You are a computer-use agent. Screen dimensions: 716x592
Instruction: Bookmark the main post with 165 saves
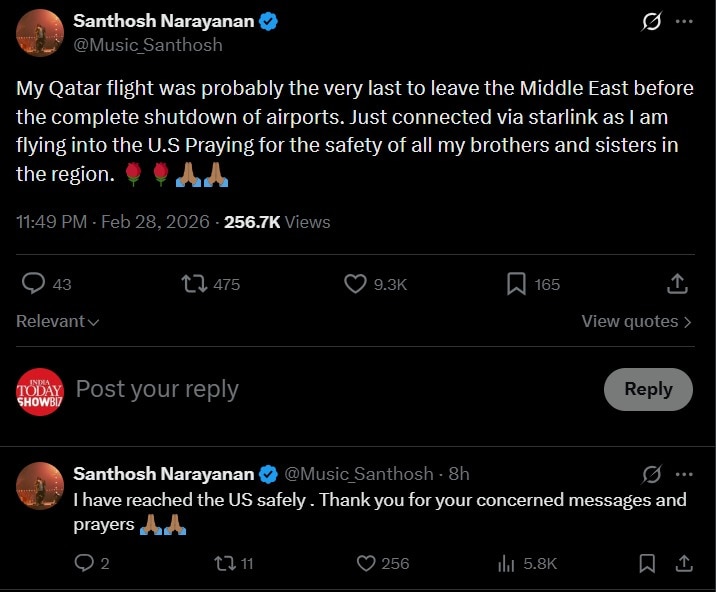point(516,284)
